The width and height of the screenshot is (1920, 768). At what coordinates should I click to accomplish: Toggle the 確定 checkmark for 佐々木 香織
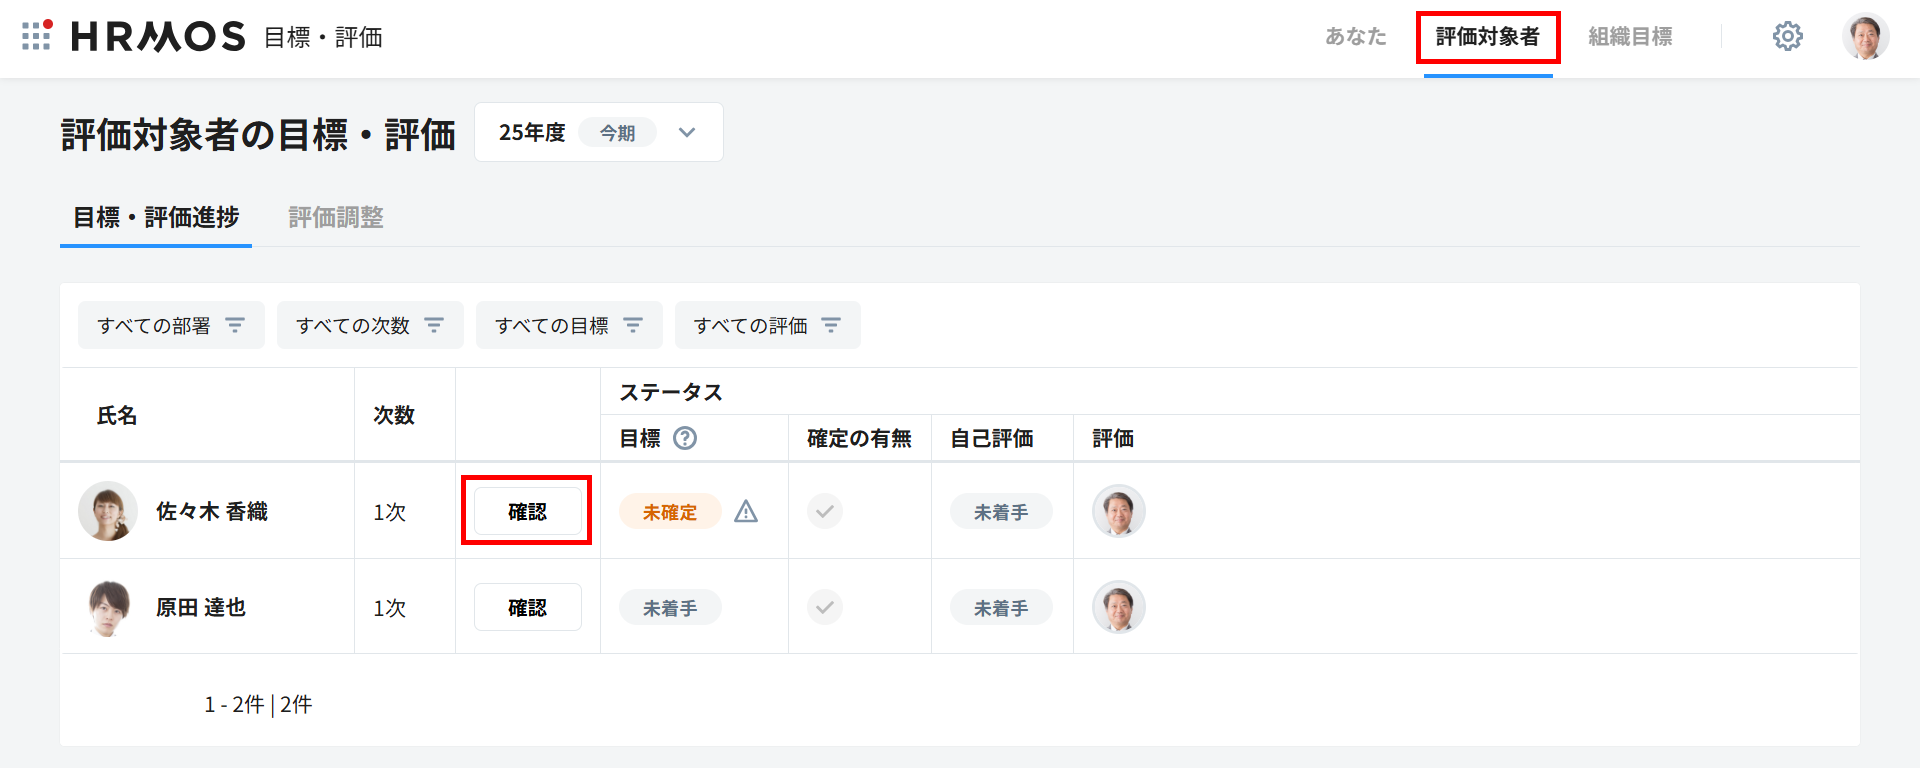click(825, 512)
